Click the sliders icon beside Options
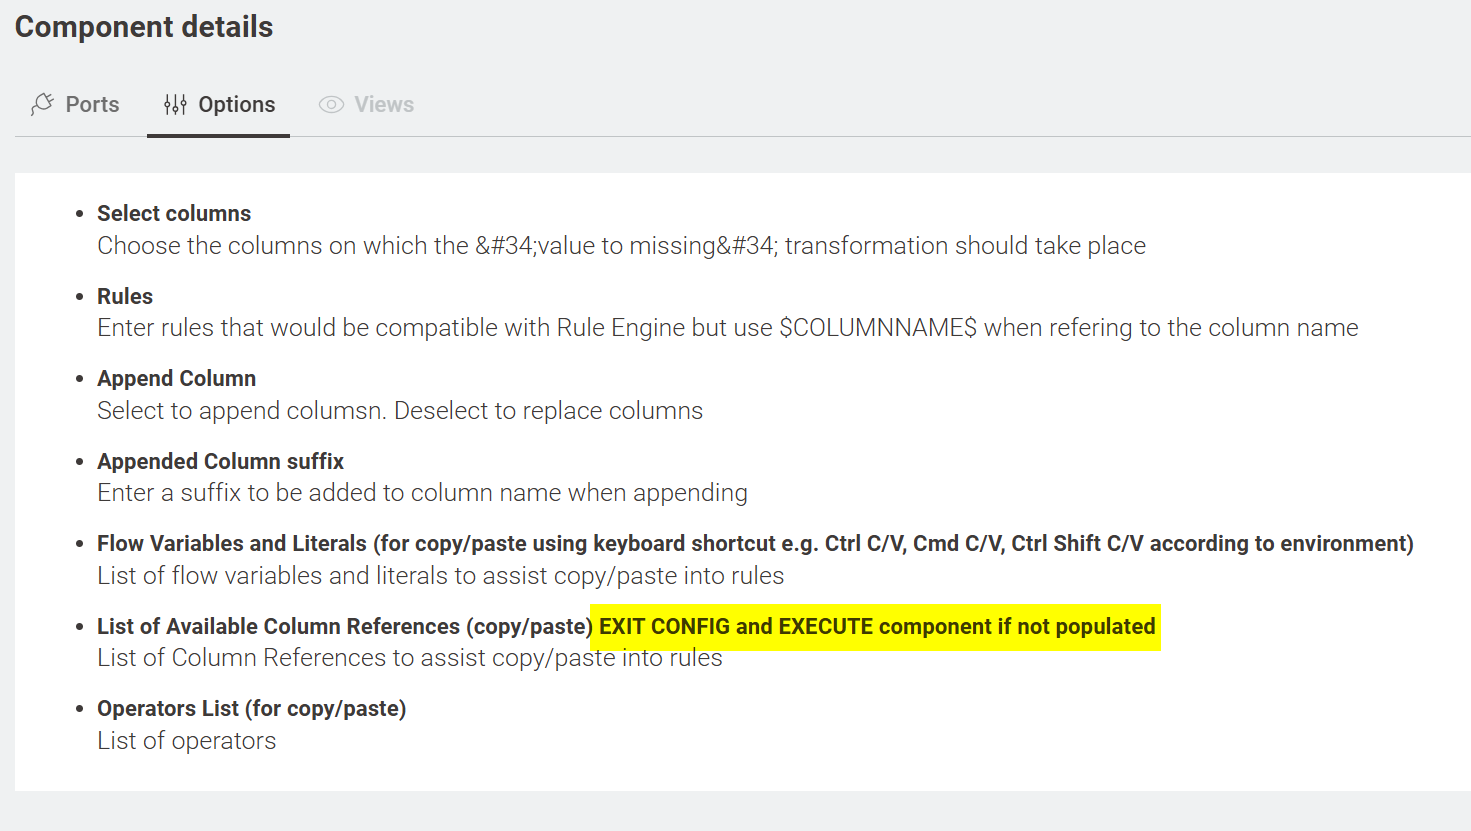Screen dimensions: 1471x831 [175, 104]
